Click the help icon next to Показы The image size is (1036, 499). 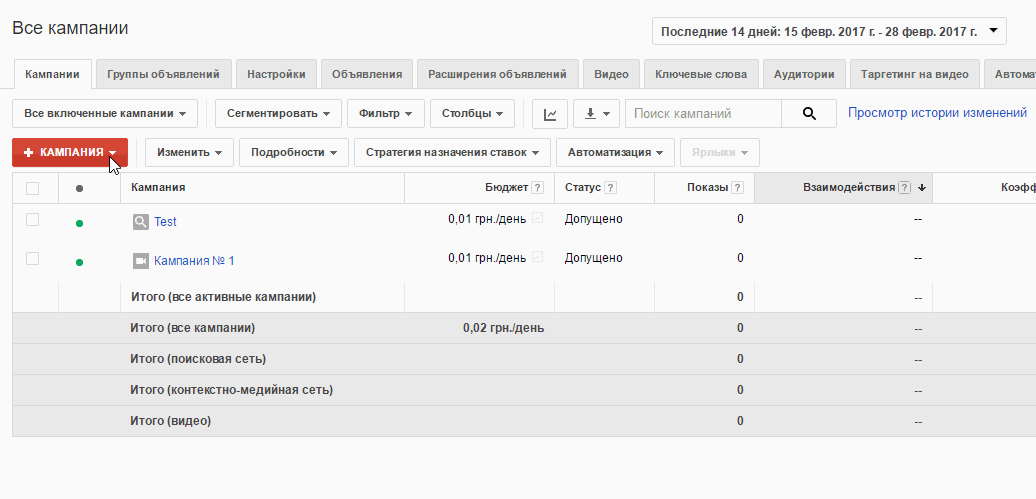tap(737, 188)
